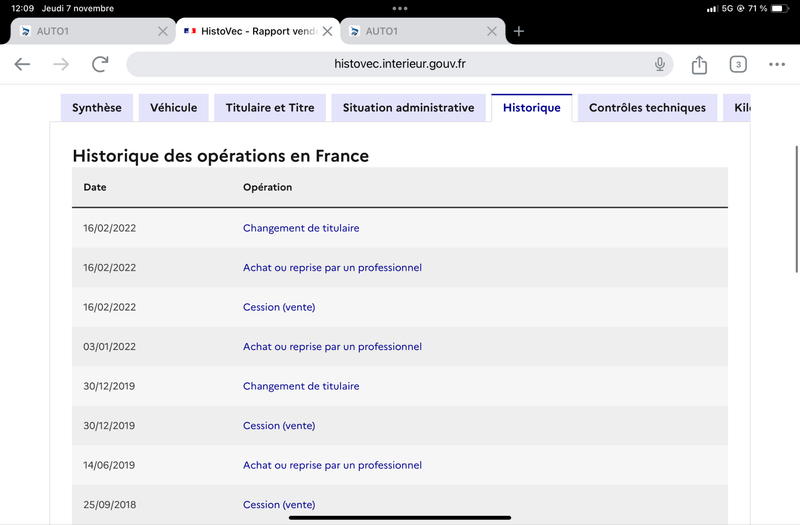Add a new browser tab
The image size is (800, 525).
pos(519,31)
